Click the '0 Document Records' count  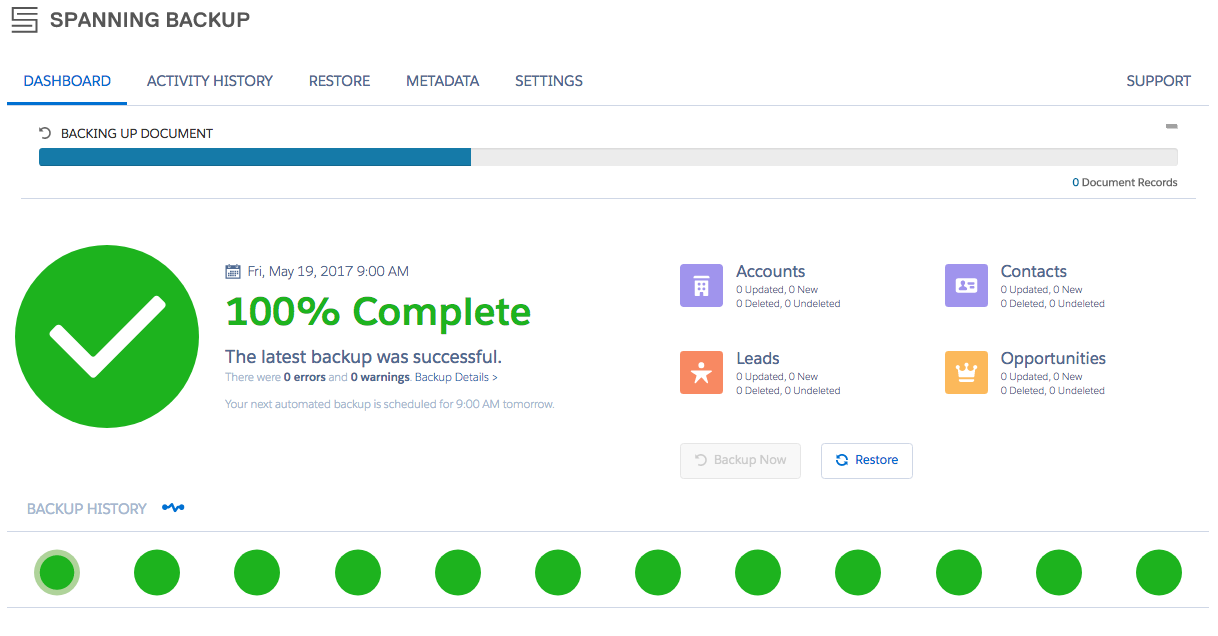point(1125,183)
